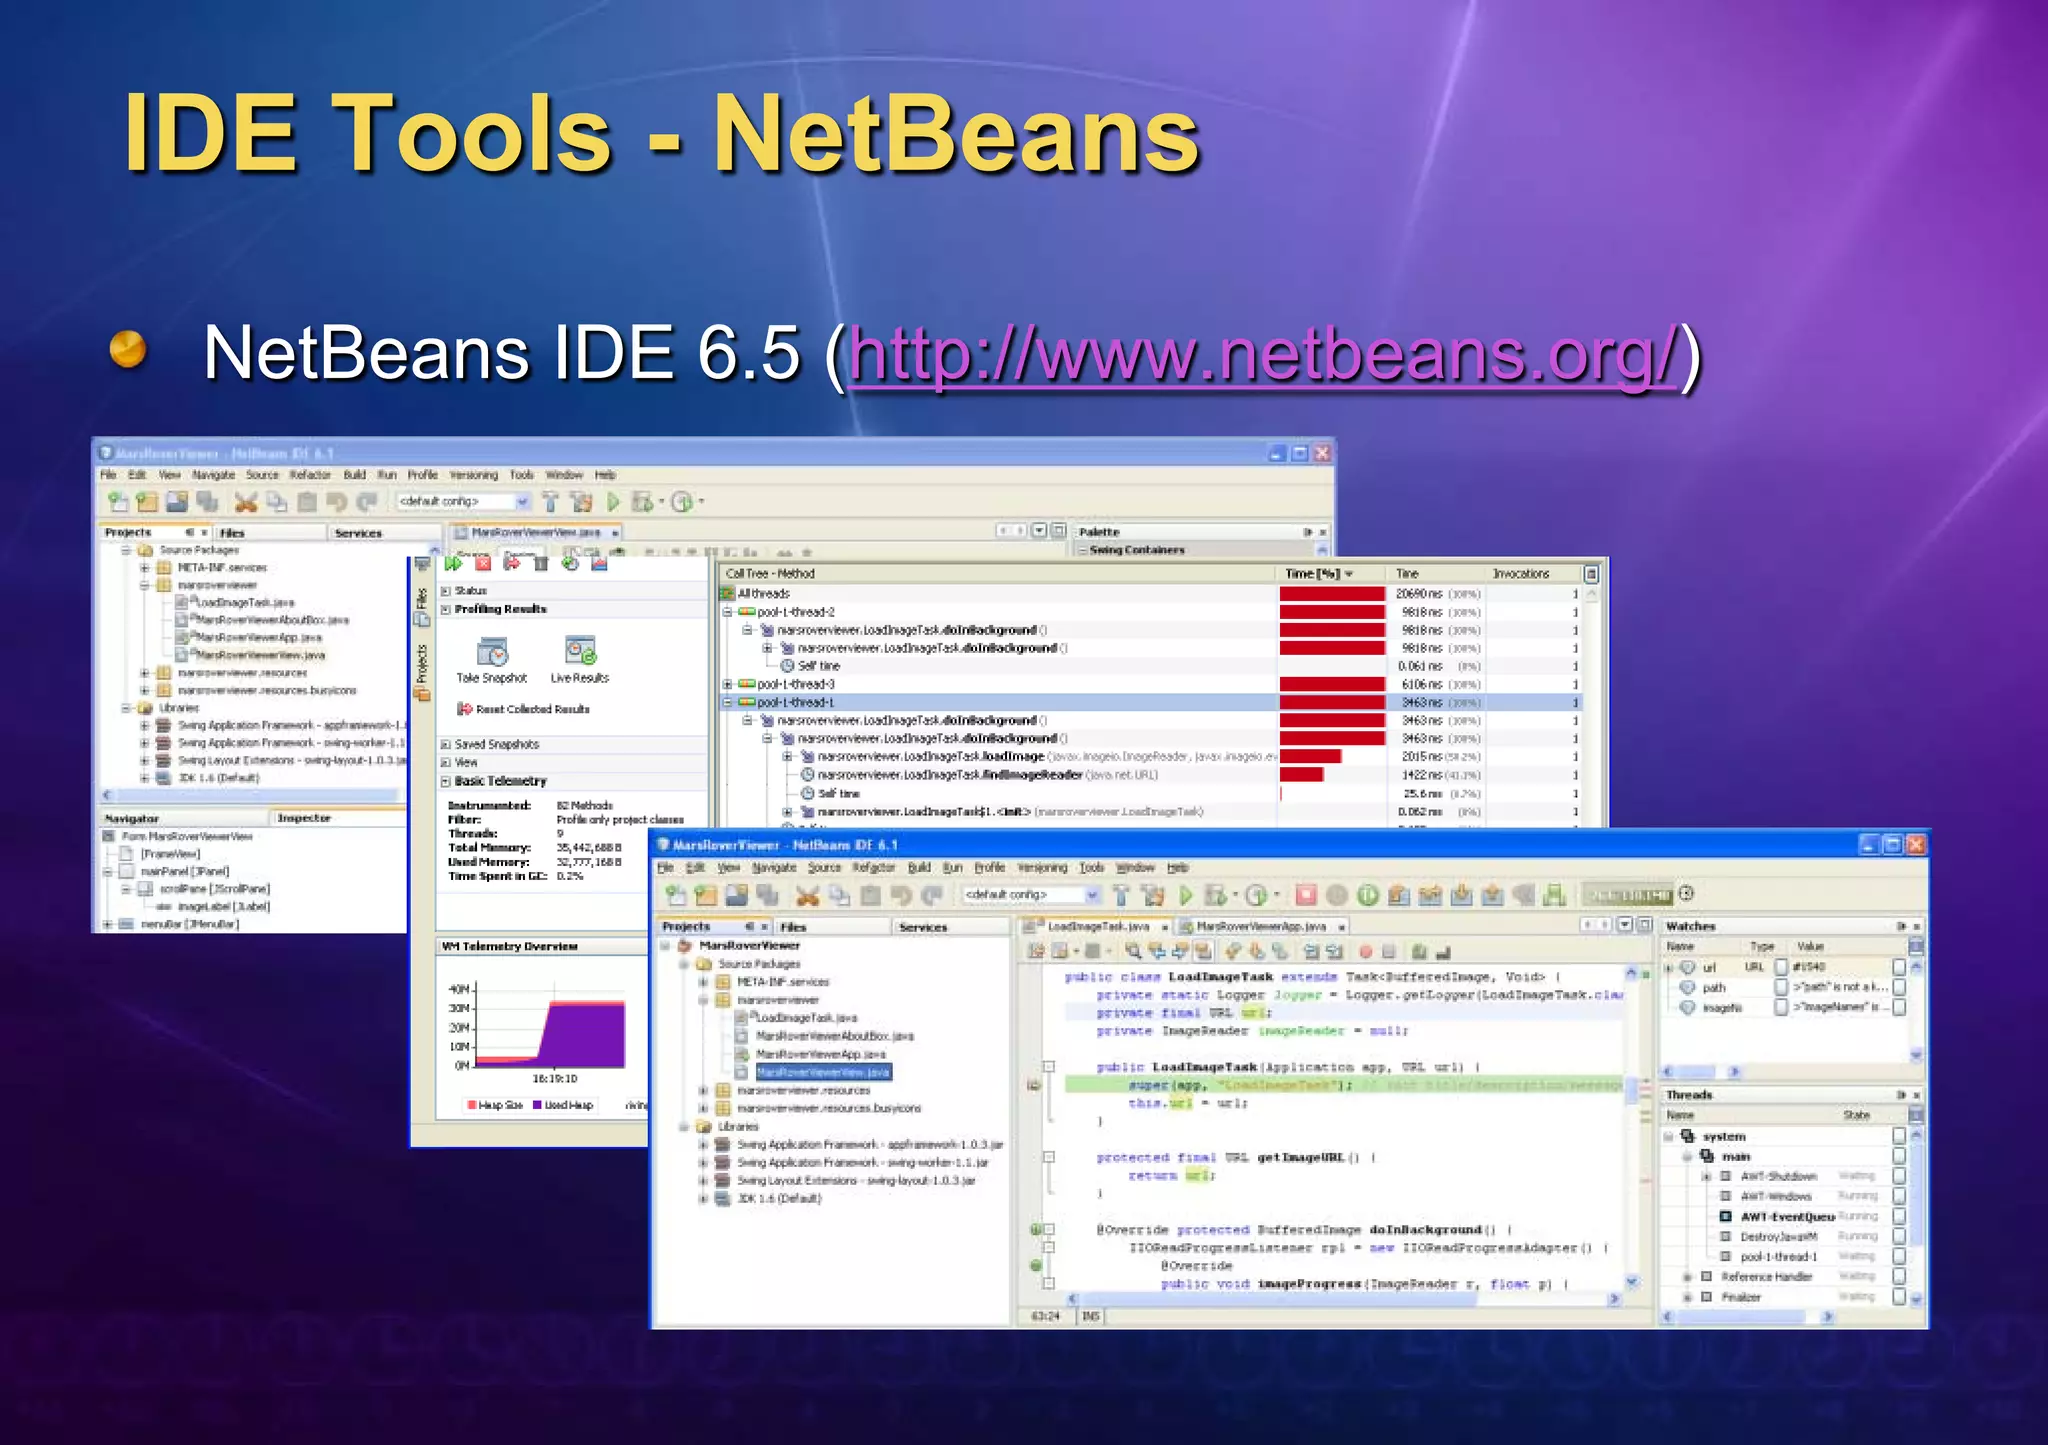Screen dimensions: 2048x1445
Task: Click purple Used Heap legend swatch
Action: pyautogui.click(x=537, y=1105)
